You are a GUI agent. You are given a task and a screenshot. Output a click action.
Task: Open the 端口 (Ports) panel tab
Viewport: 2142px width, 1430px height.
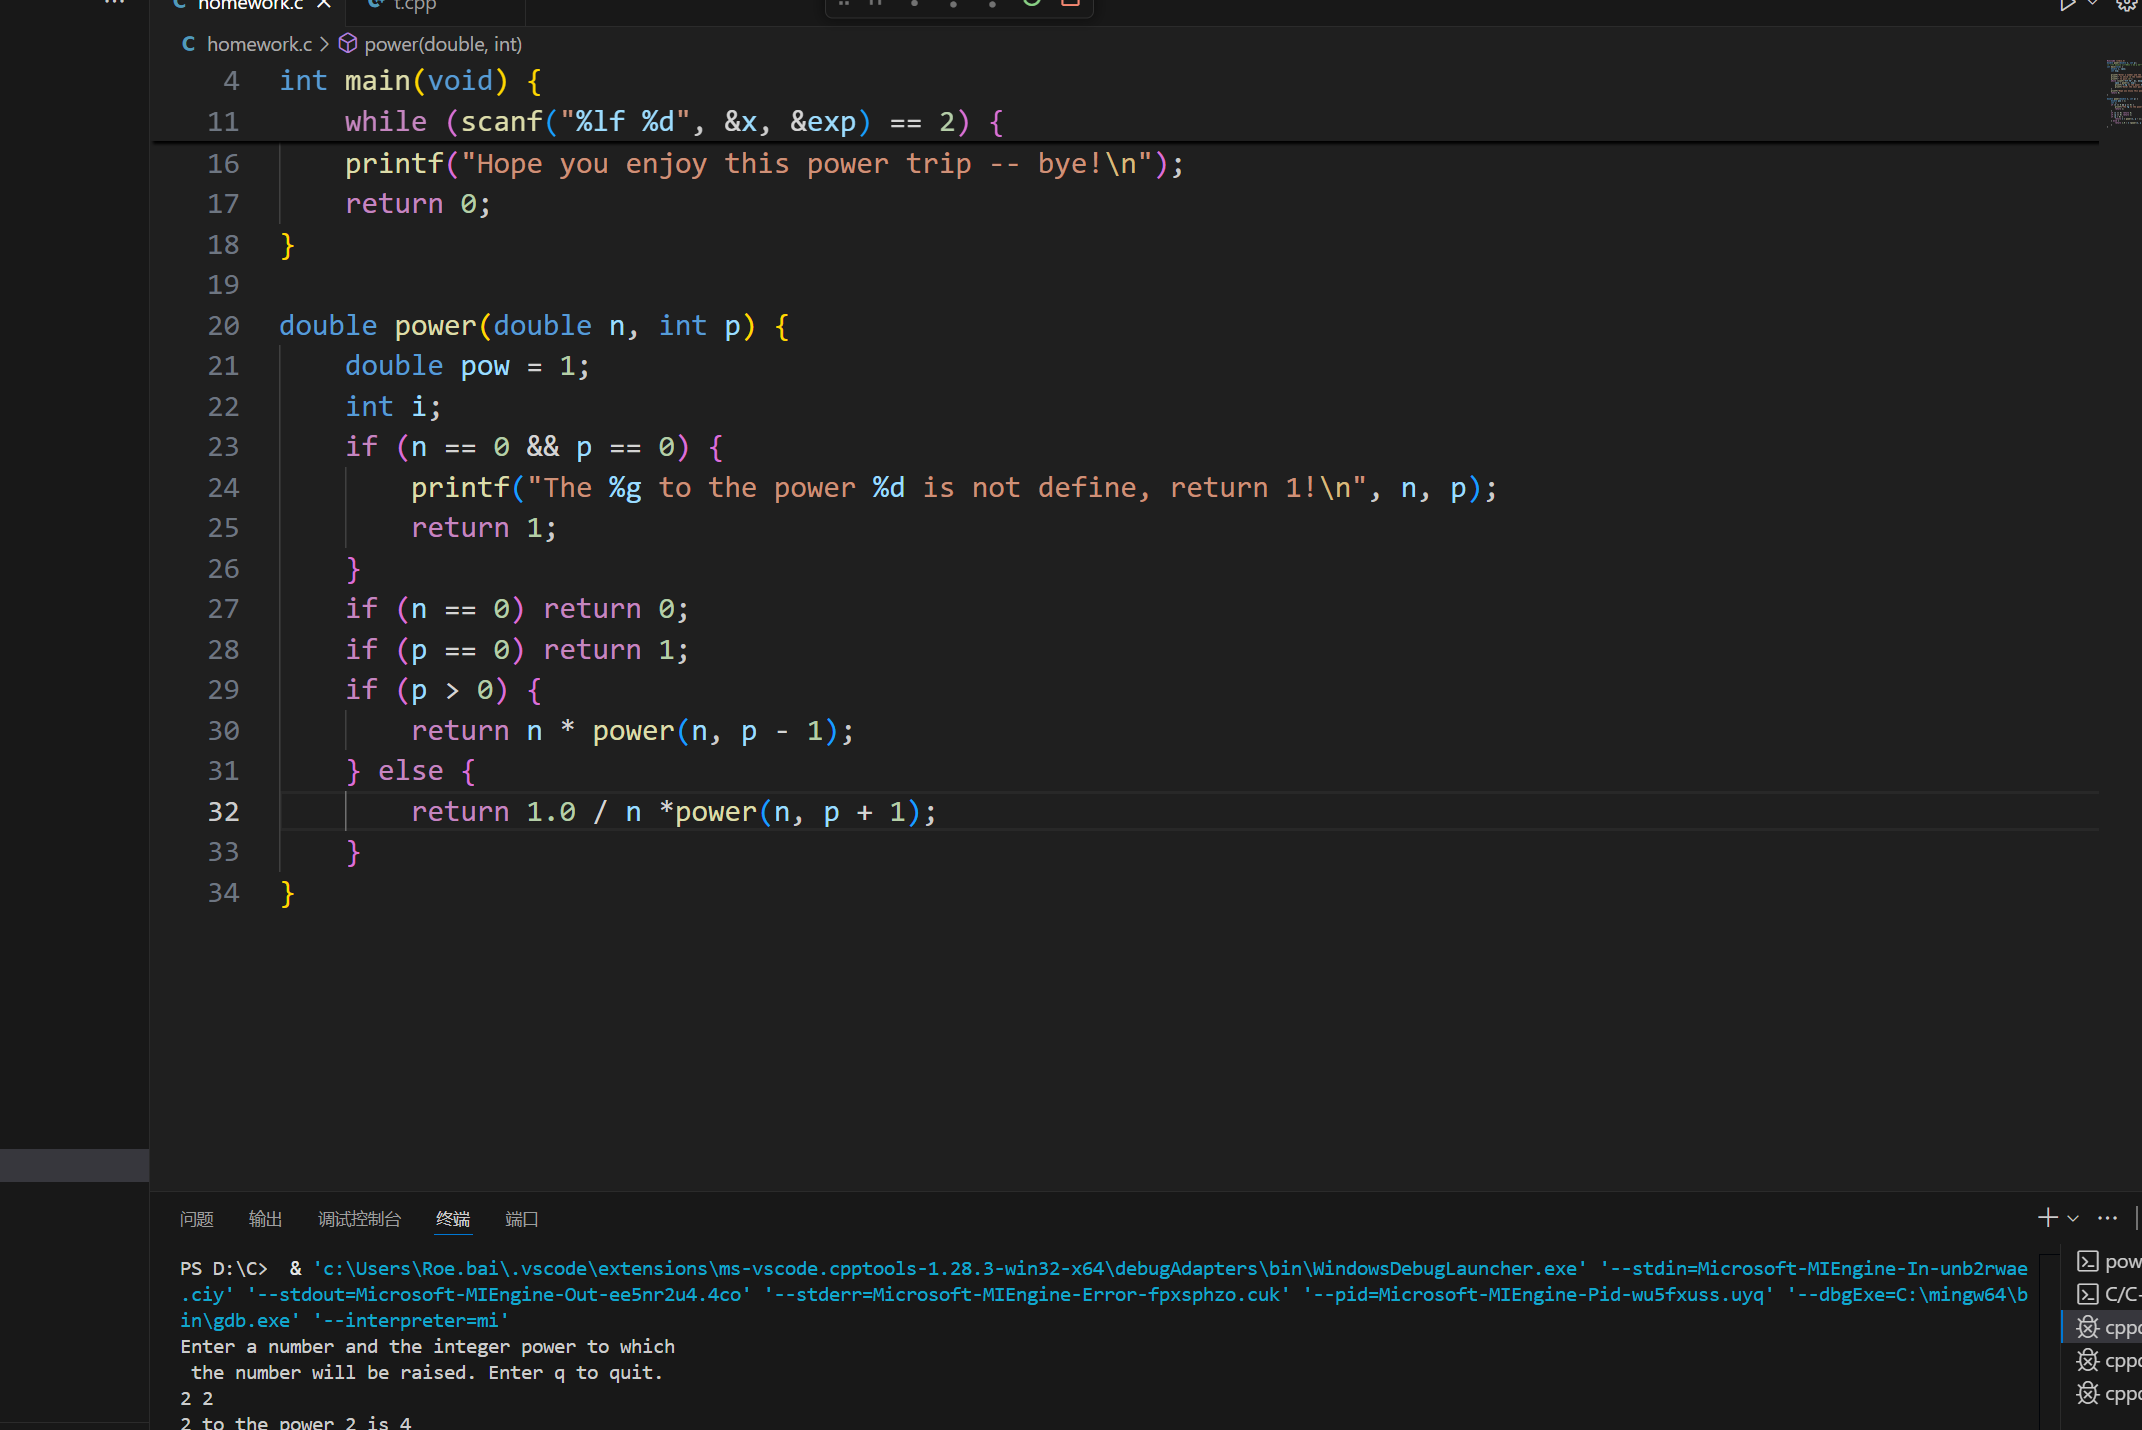point(521,1219)
